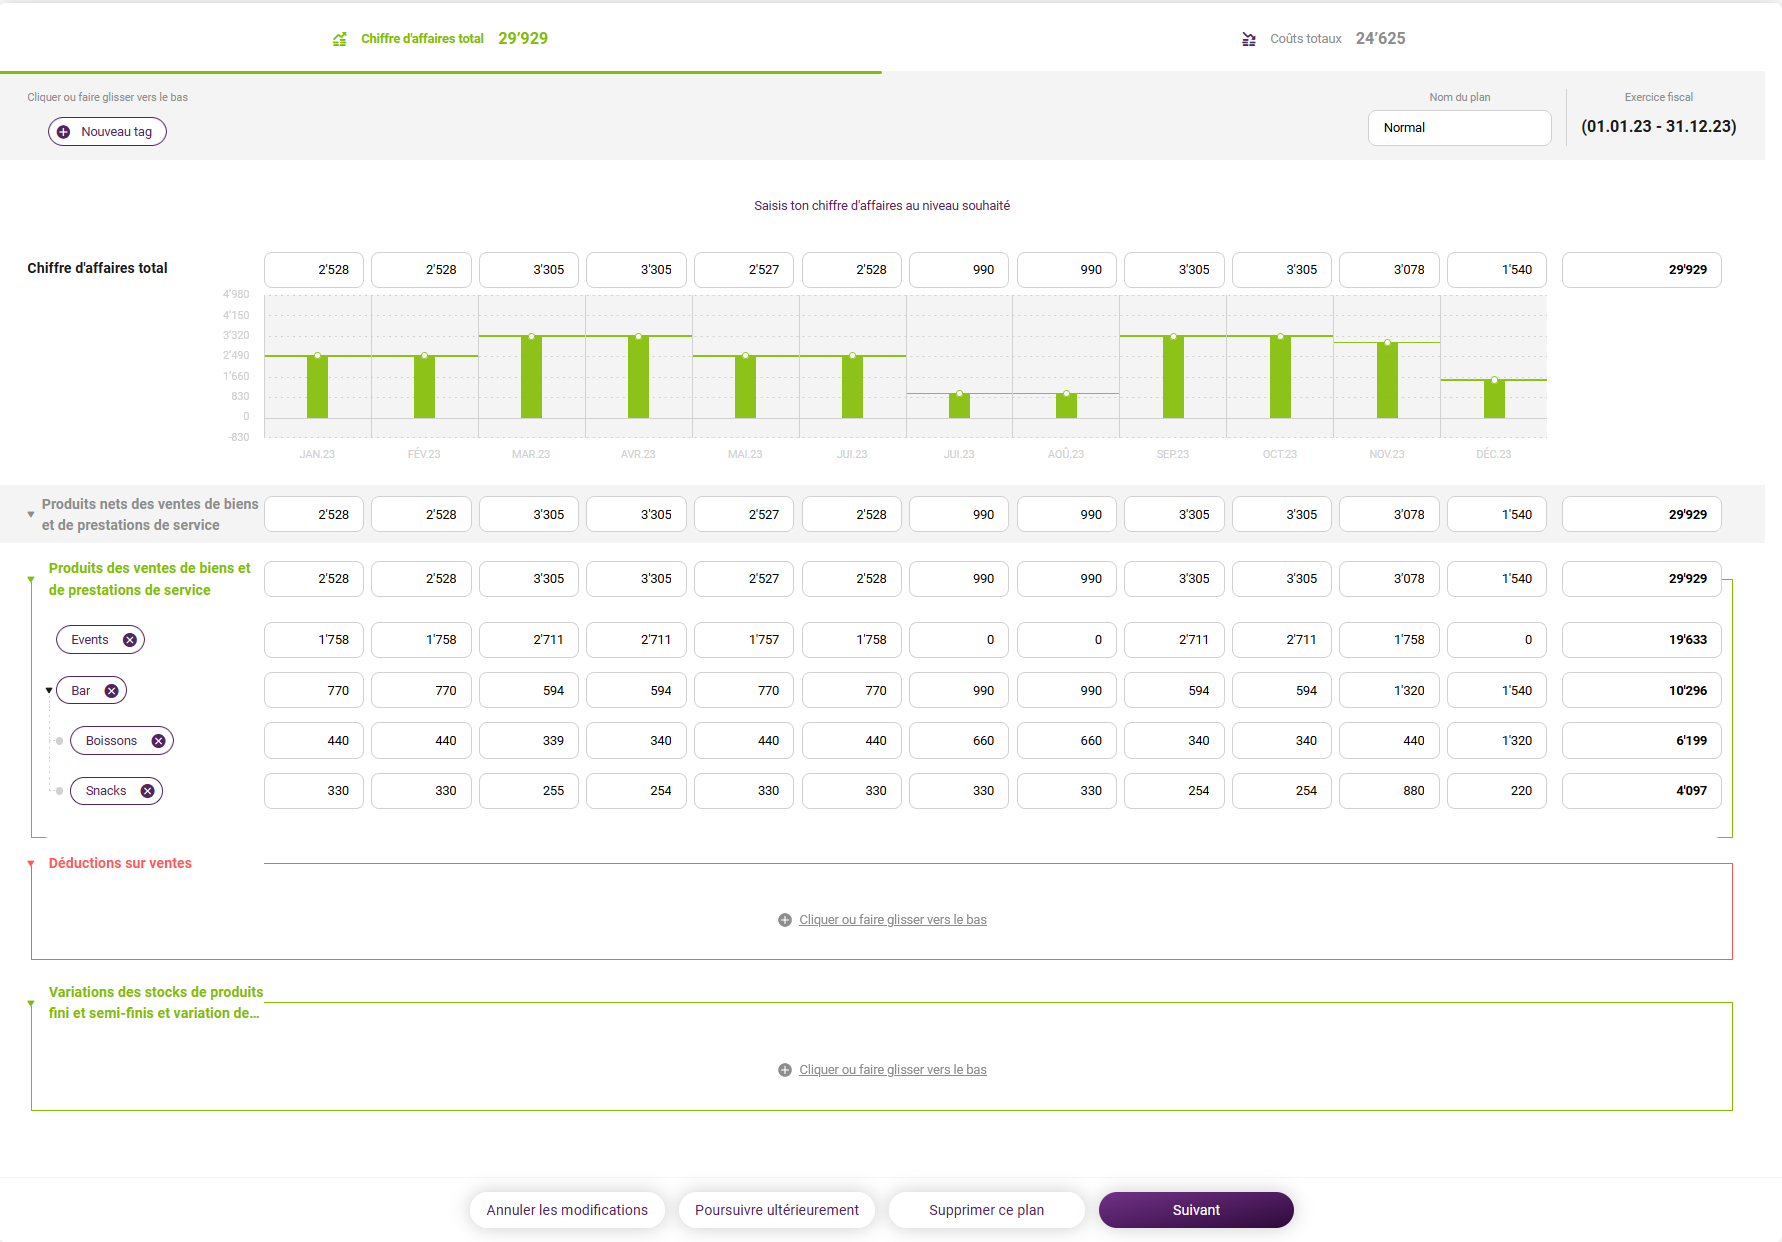Click Supprimer ce plan button
This screenshot has width=1782, height=1242.
point(986,1210)
